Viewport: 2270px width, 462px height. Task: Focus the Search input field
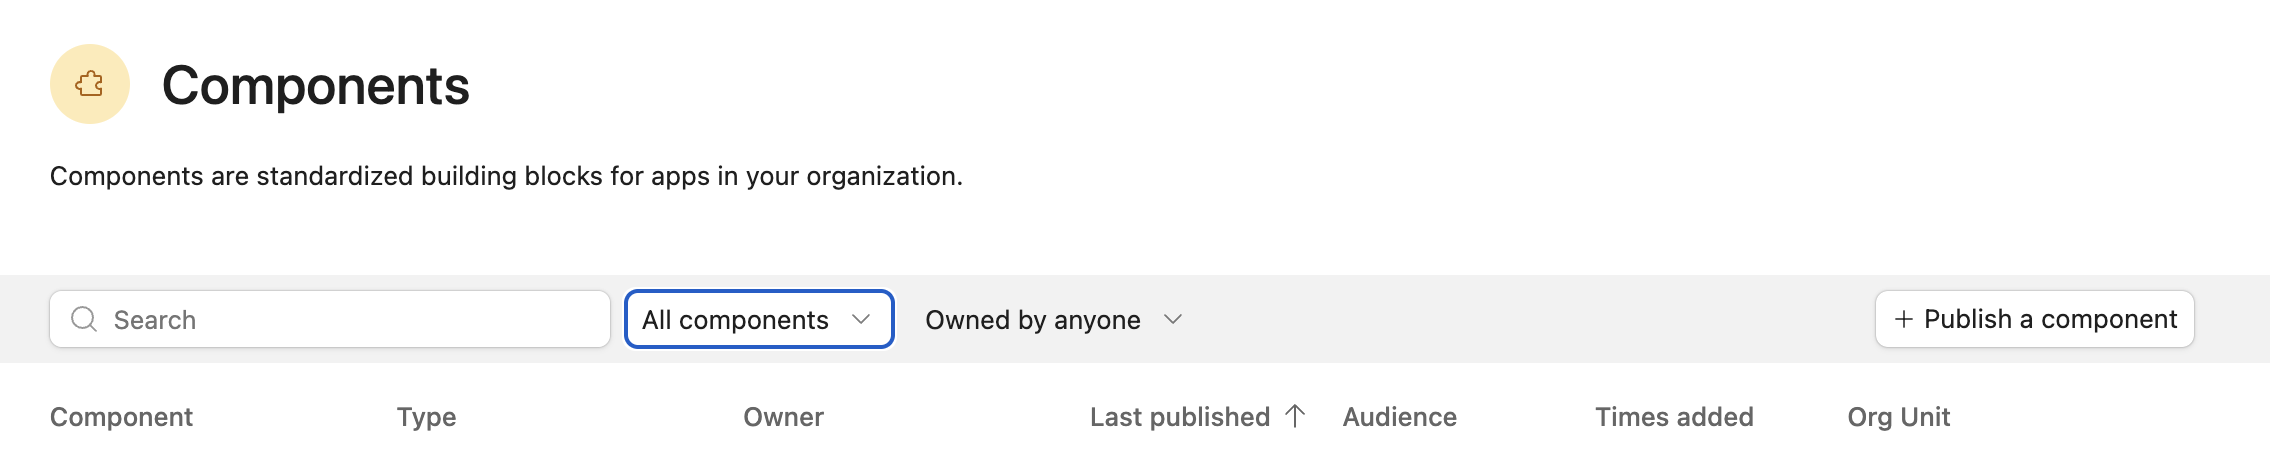(330, 319)
